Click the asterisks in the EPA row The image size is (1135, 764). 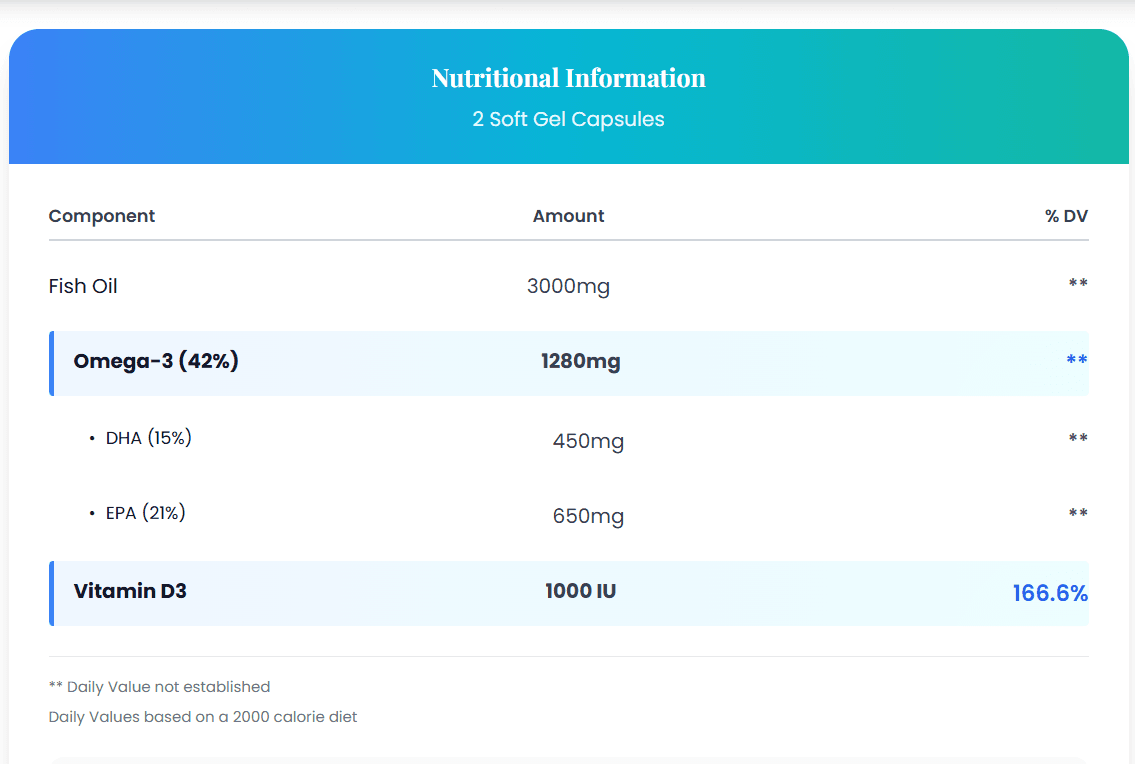pos(1077,513)
